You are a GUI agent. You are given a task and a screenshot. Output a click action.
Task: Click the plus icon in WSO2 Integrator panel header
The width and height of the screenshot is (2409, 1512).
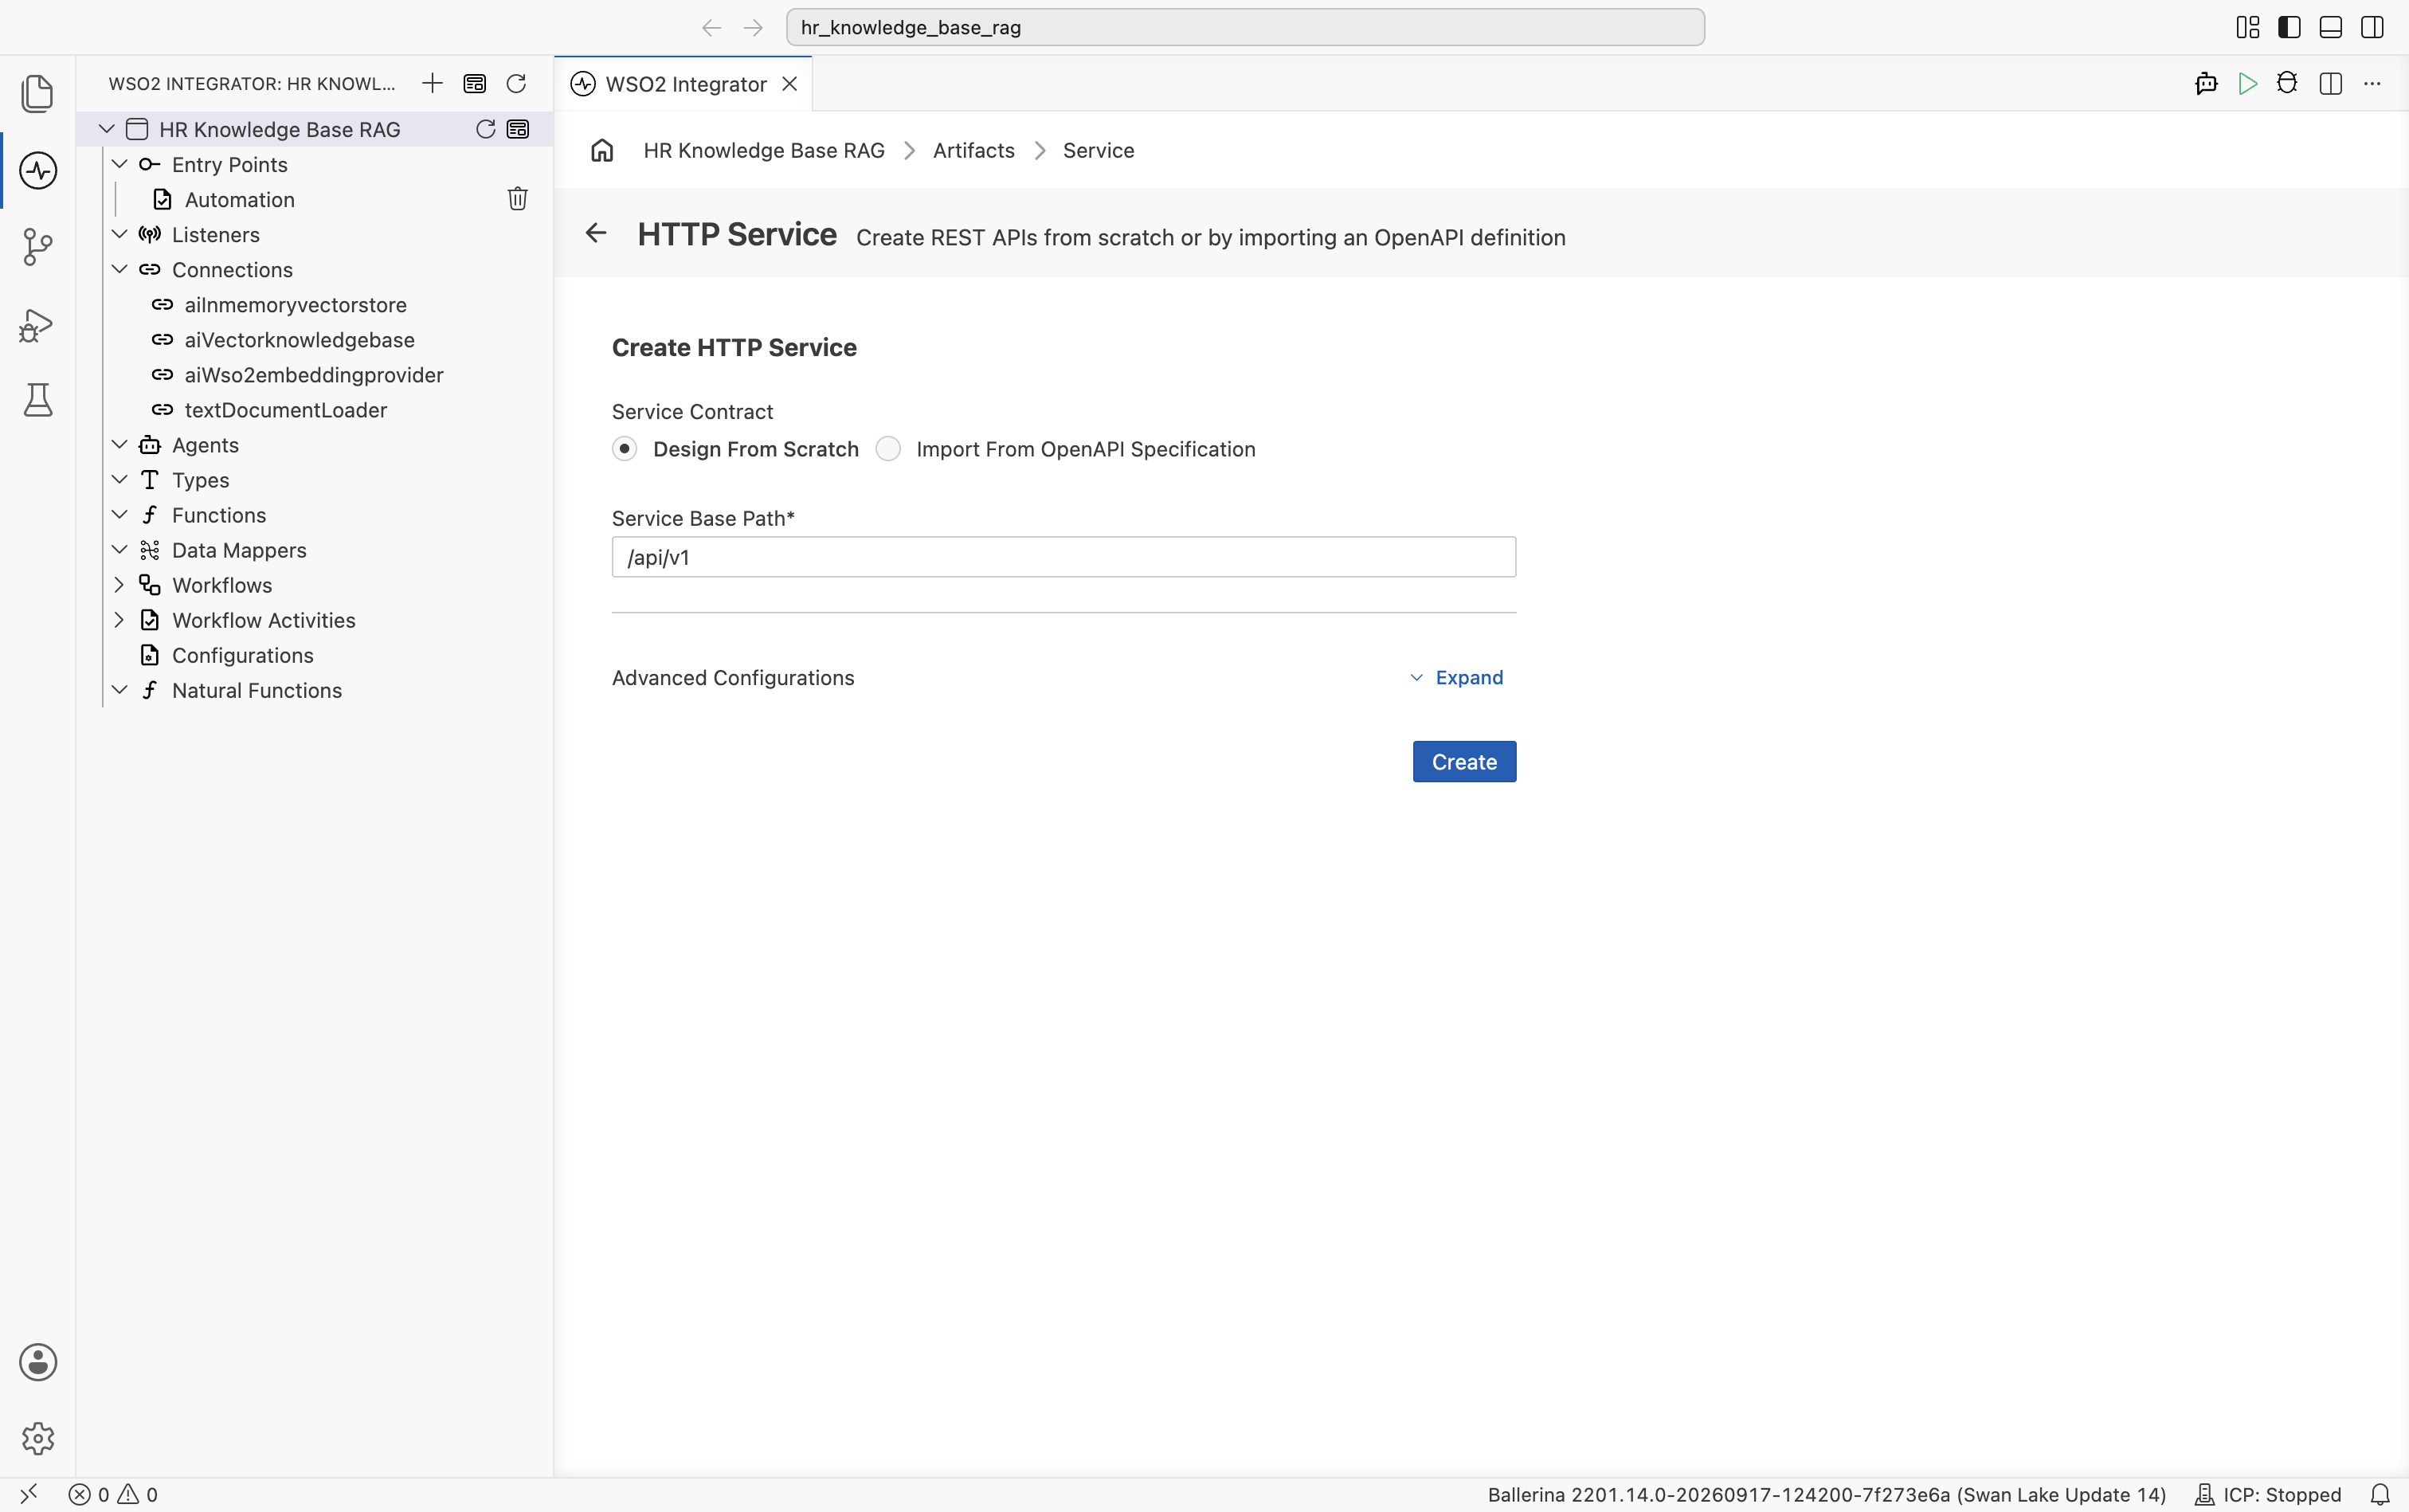(x=432, y=83)
